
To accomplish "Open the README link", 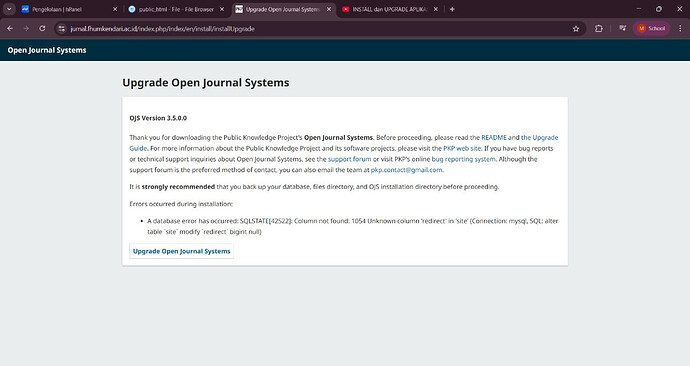I will click(x=494, y=138).
